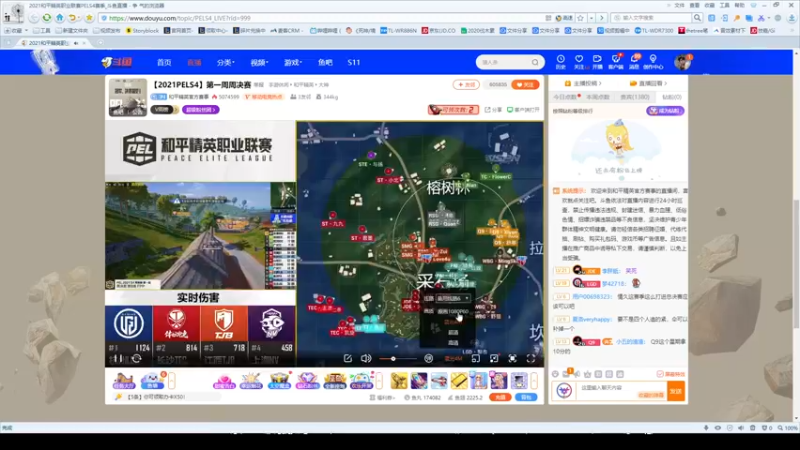Click the orange 关注 follow button
The width and height of the screenshot is (800, 450).
(x=525, y=85)
